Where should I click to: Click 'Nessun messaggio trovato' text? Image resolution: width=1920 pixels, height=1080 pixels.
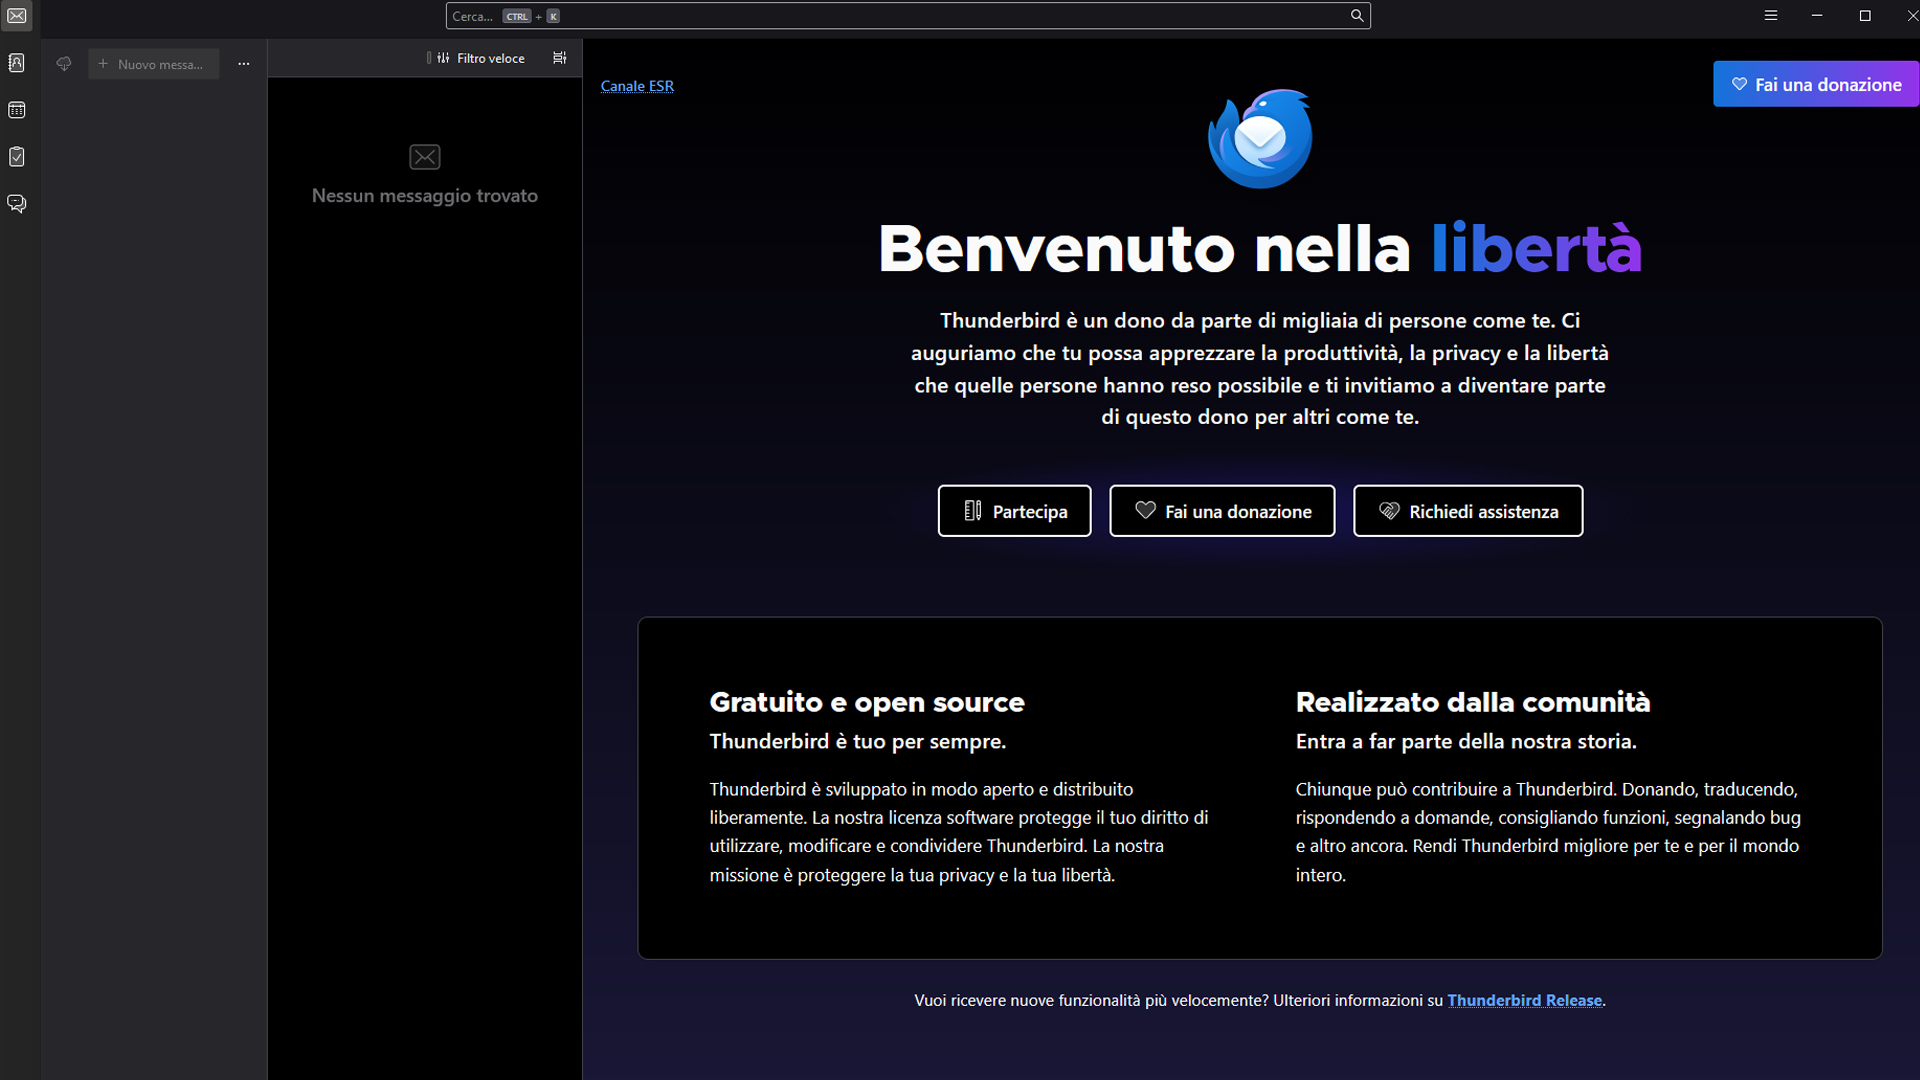pos(425,196)
